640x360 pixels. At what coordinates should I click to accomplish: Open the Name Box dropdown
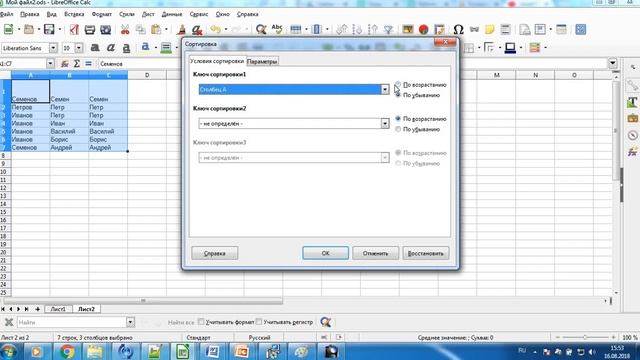(50, 64)
